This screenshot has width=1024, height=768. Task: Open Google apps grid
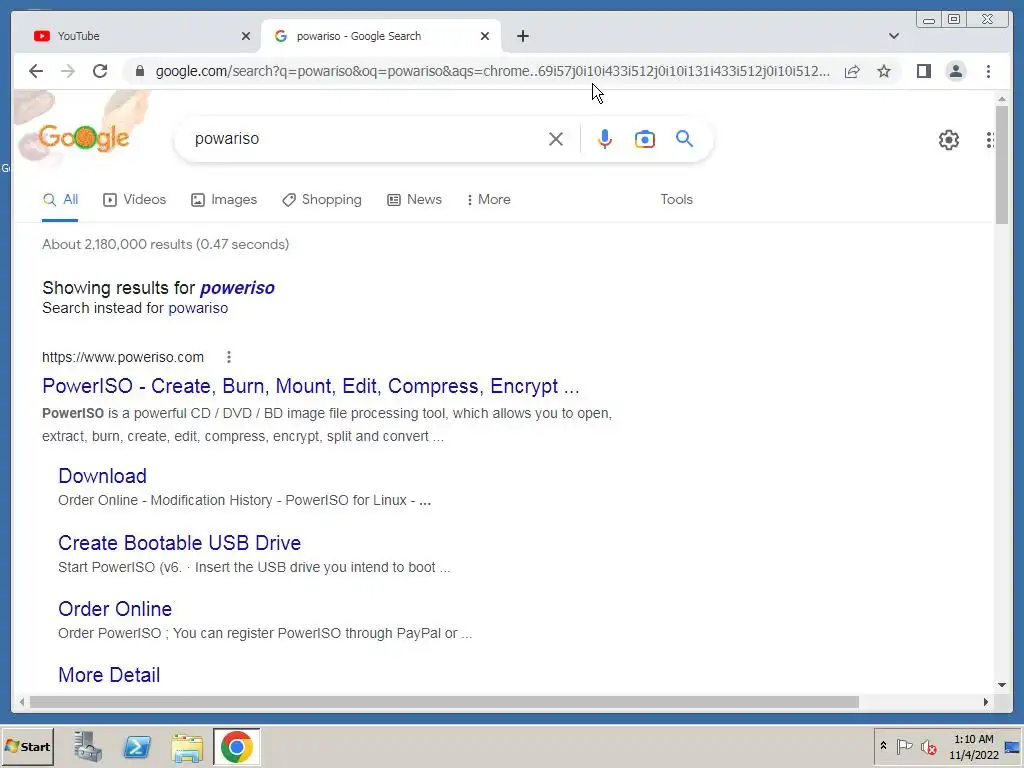(x=991, y=140)
